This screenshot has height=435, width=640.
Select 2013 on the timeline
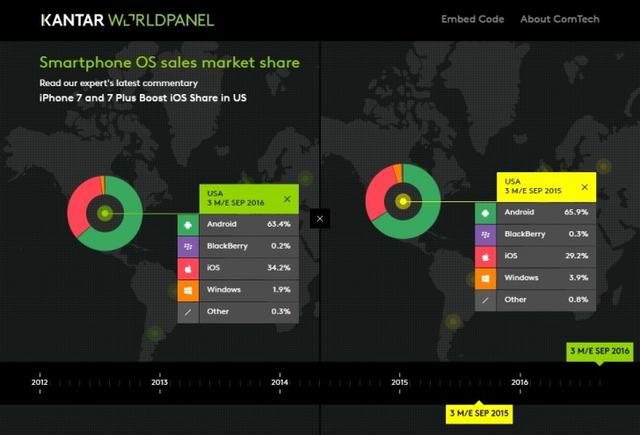pos(160,381)
